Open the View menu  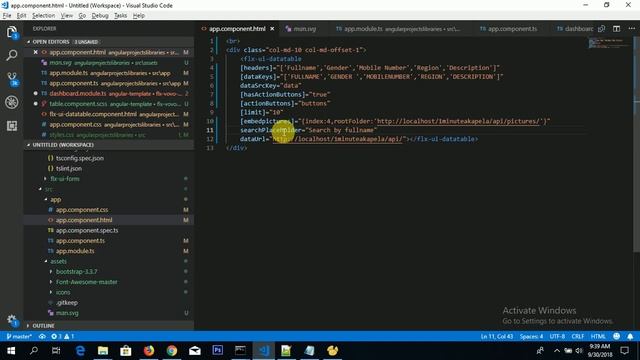click(x=67, y=16)
